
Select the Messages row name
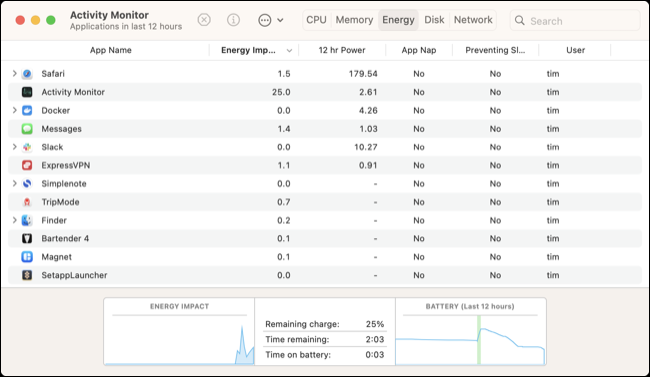click(61, 129)
